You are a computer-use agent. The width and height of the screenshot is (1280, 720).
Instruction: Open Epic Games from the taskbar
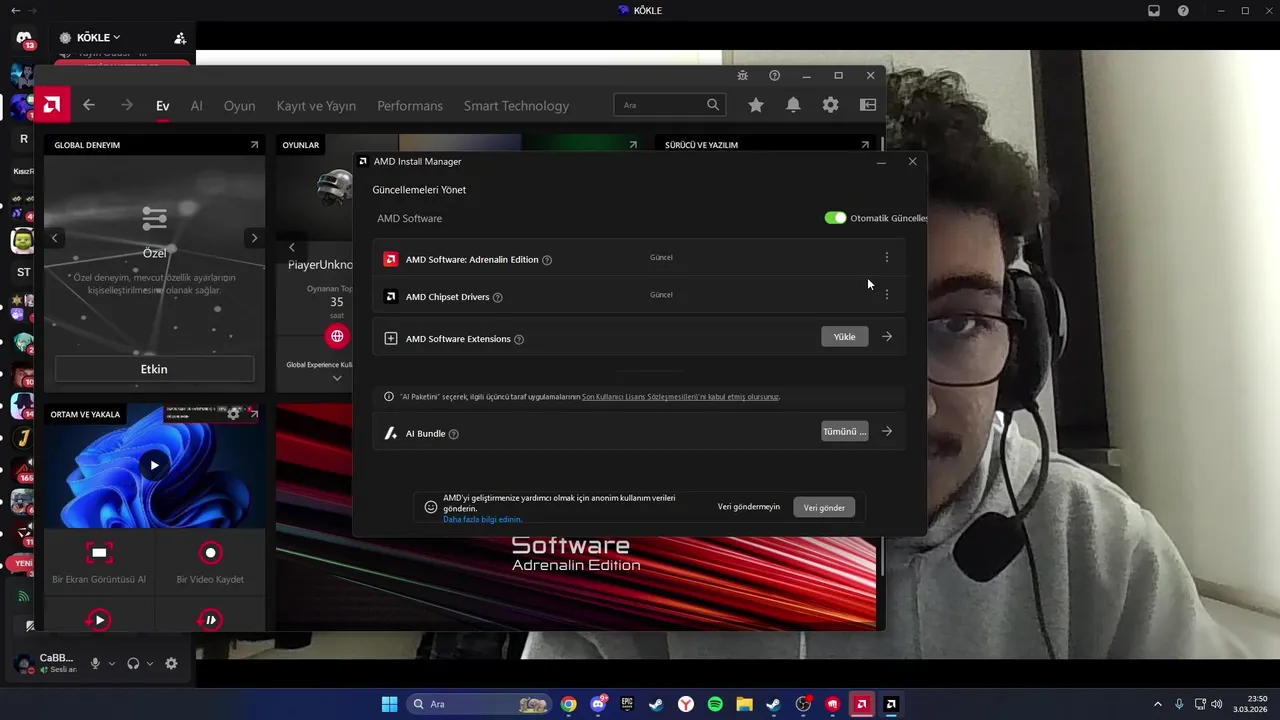point(627,704)
